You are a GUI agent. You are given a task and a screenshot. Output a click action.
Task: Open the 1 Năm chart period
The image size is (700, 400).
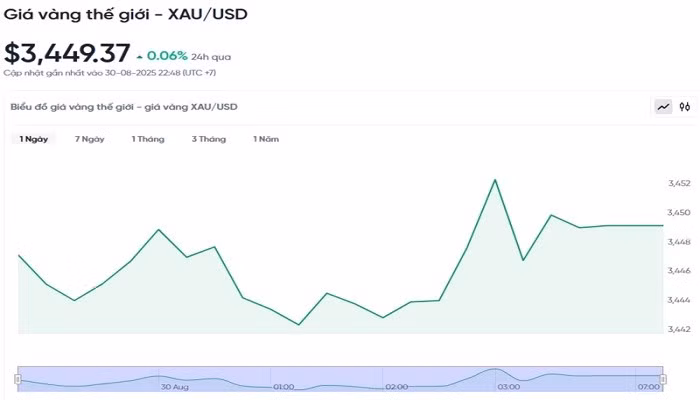coord(266,139)
